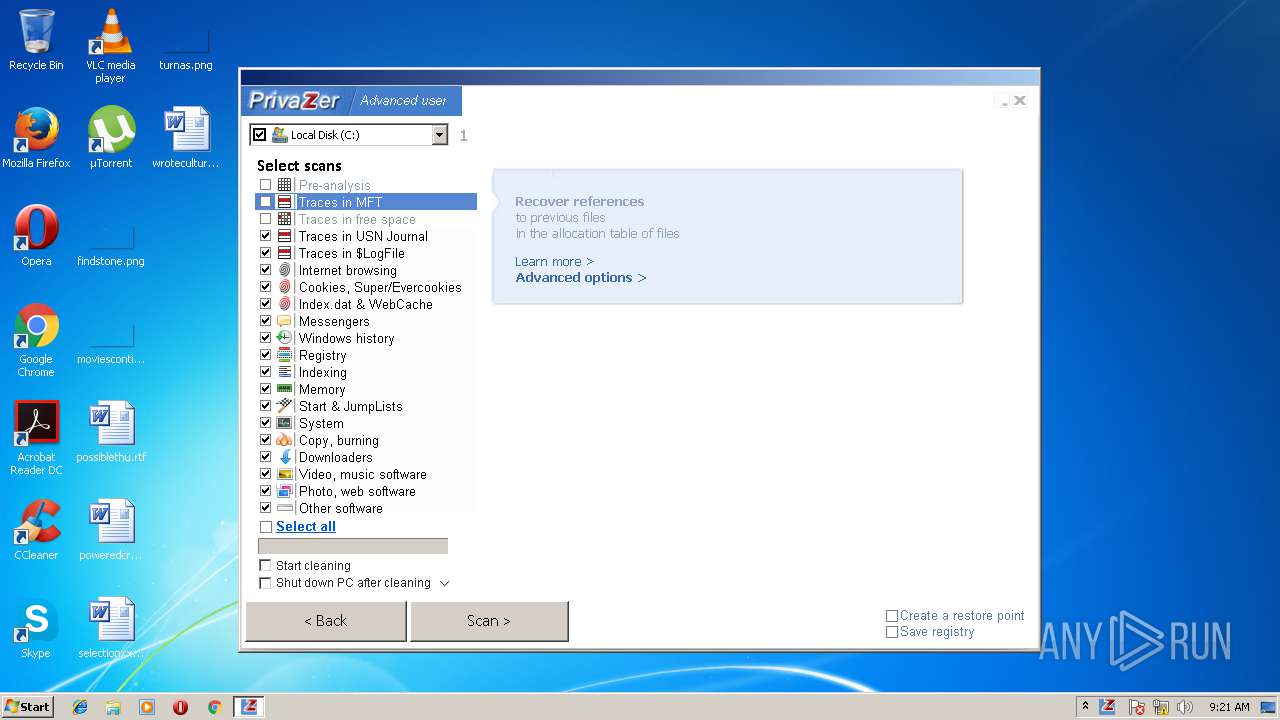Open Acrobat Reader DC desktop icon

[x=36, y=438]
